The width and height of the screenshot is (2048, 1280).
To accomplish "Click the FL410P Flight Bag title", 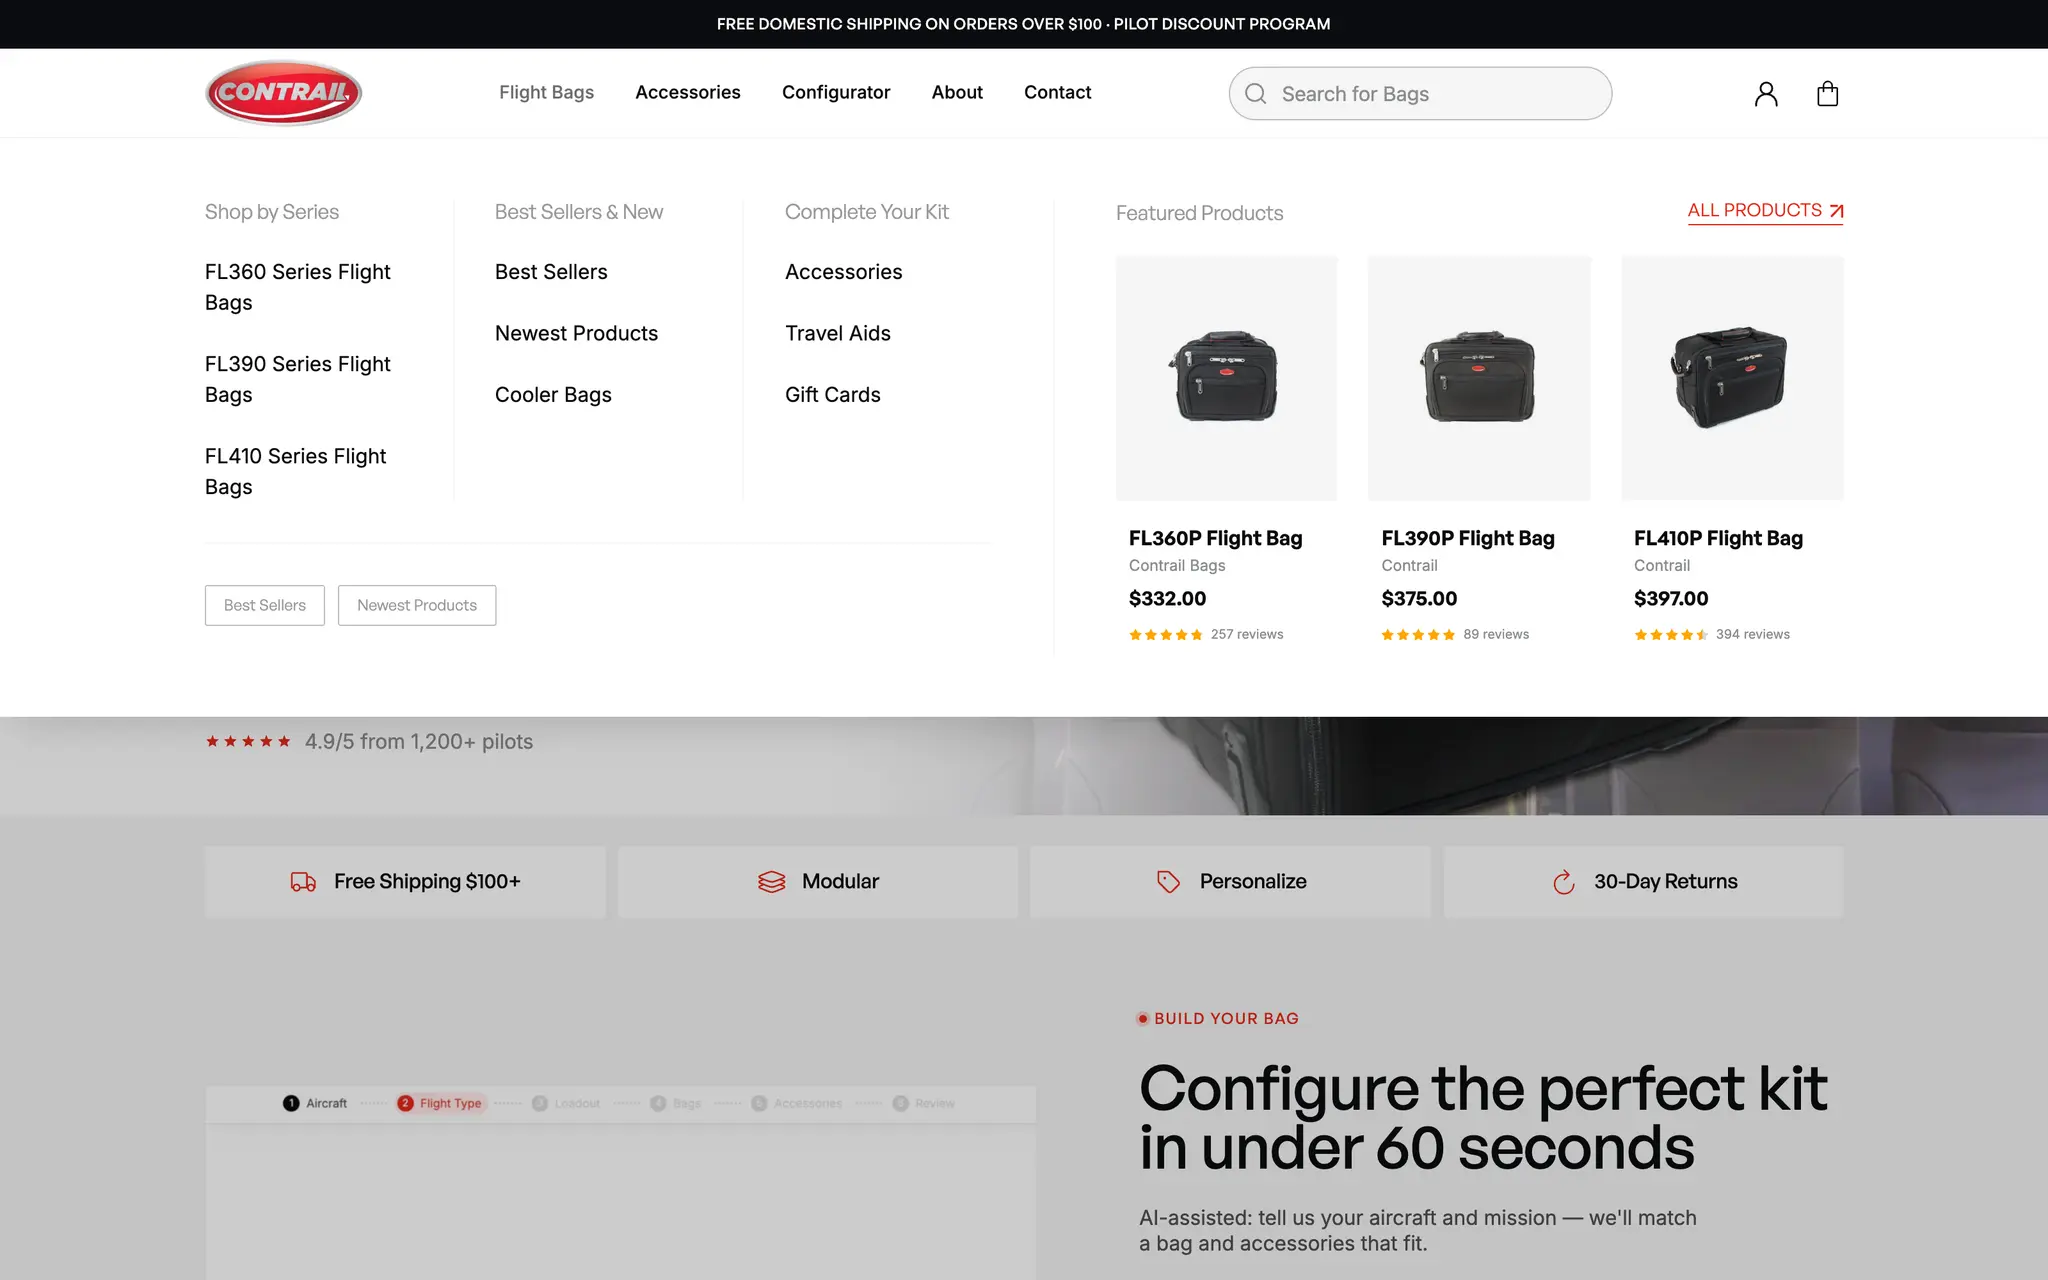I will pos(1719,538).
